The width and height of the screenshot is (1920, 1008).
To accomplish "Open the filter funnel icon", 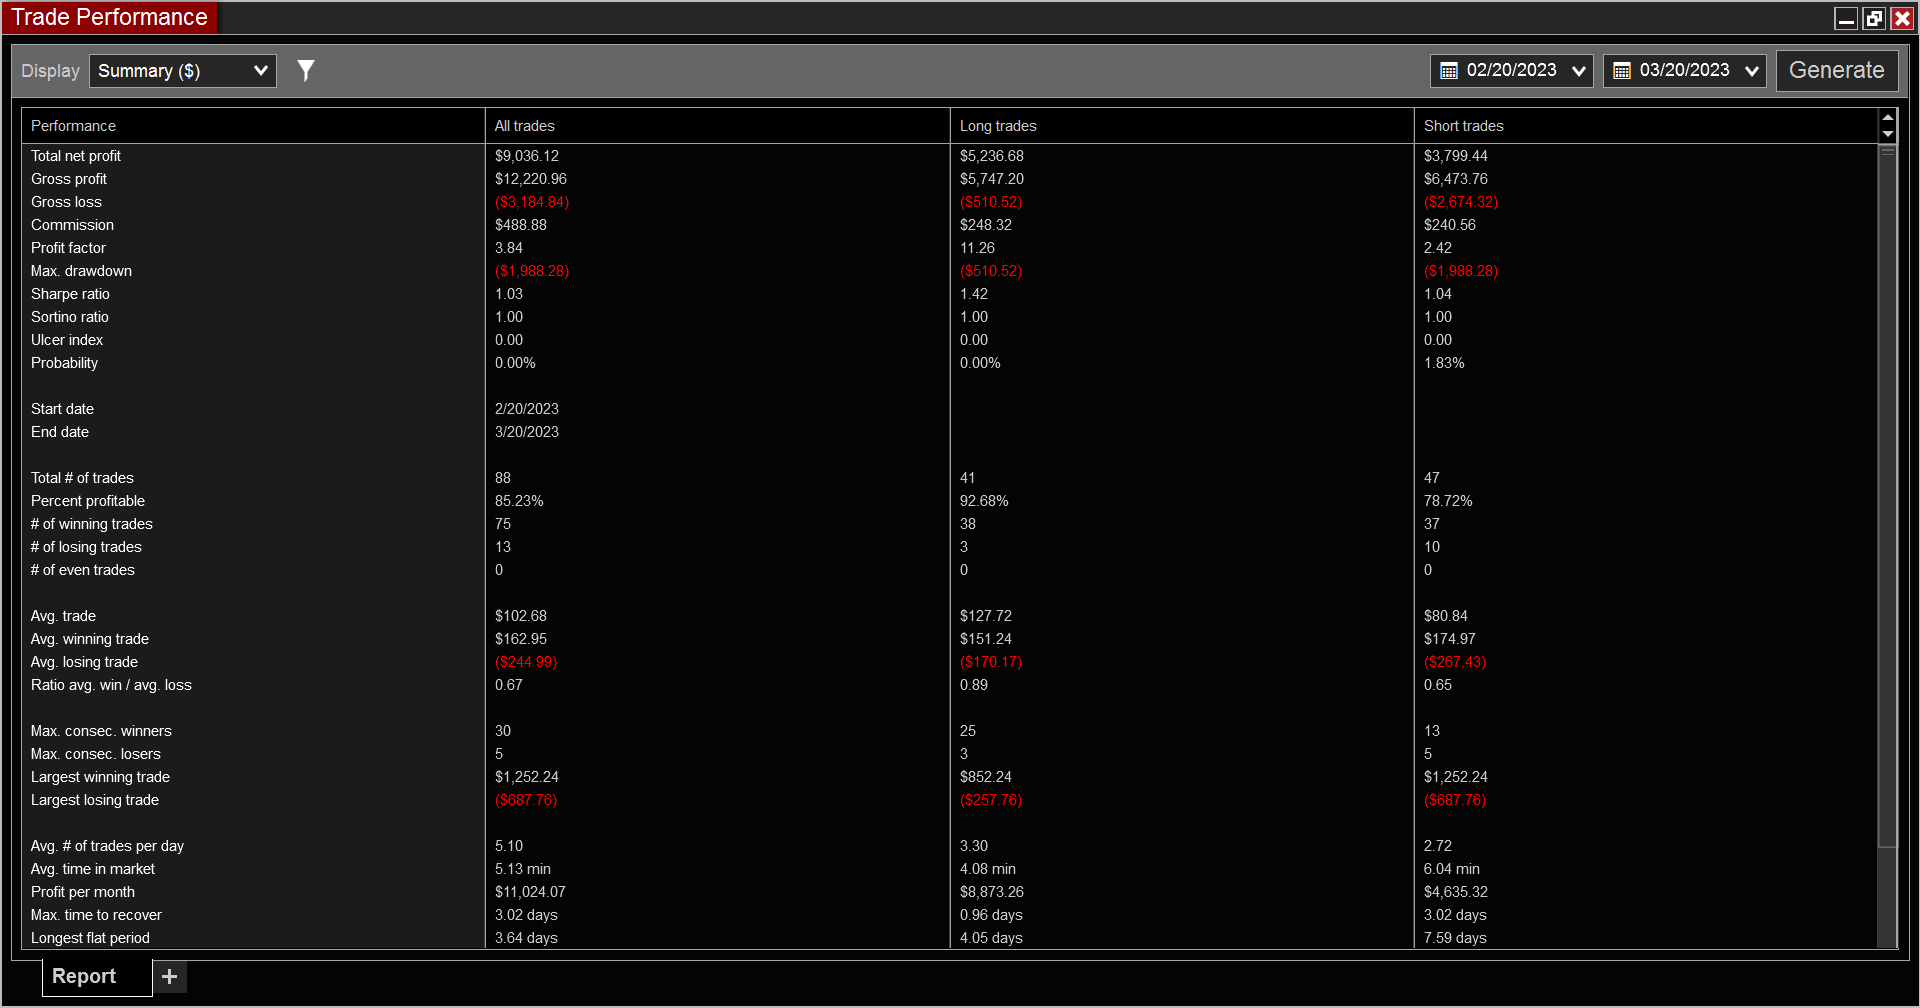I will click(306, 70).
